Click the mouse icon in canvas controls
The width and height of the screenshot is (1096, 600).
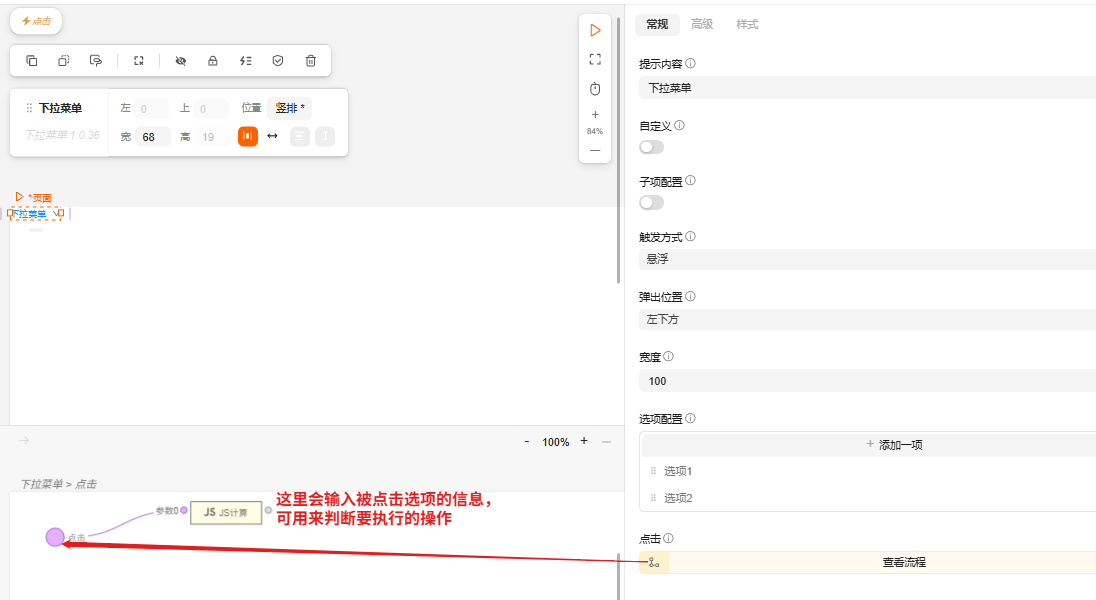tap(595, 89)
